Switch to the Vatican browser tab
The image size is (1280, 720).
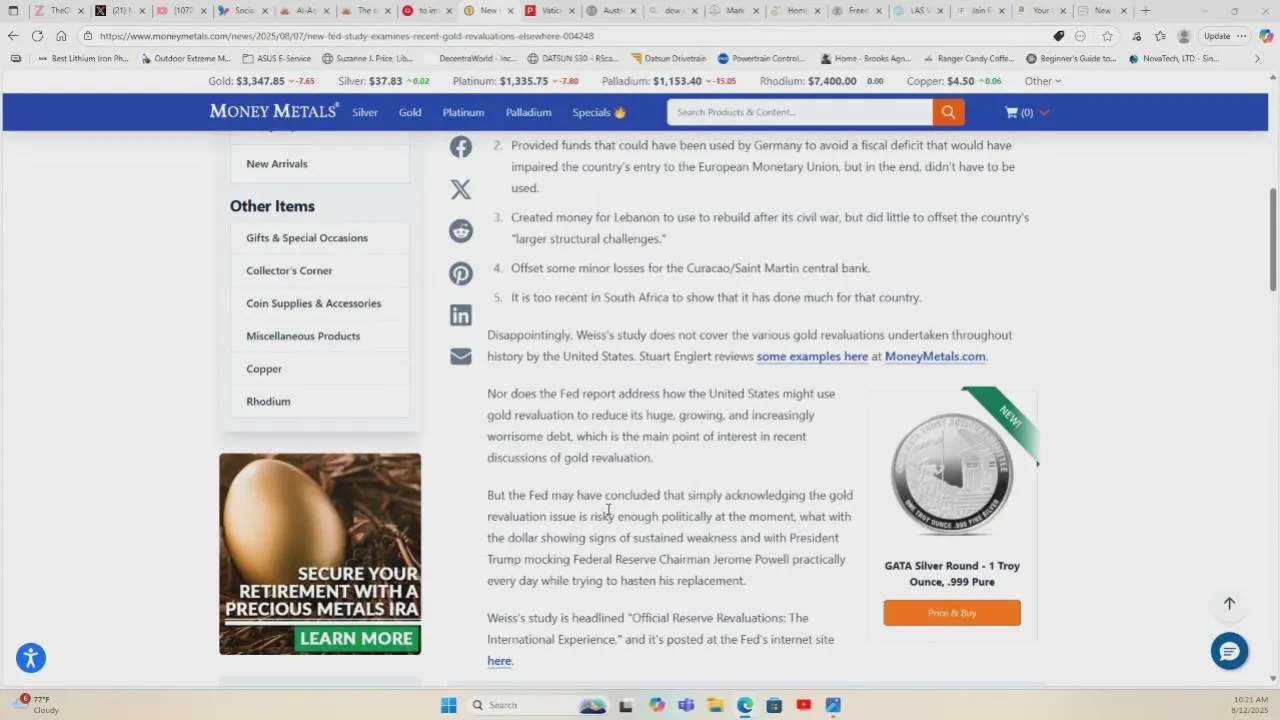tap(551, 10)
